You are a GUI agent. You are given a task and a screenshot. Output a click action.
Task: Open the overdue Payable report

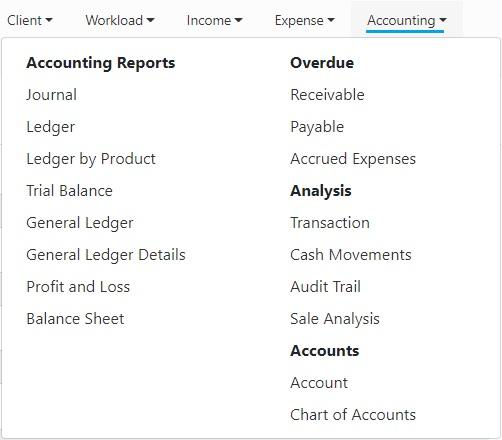(x=317, y=127)
